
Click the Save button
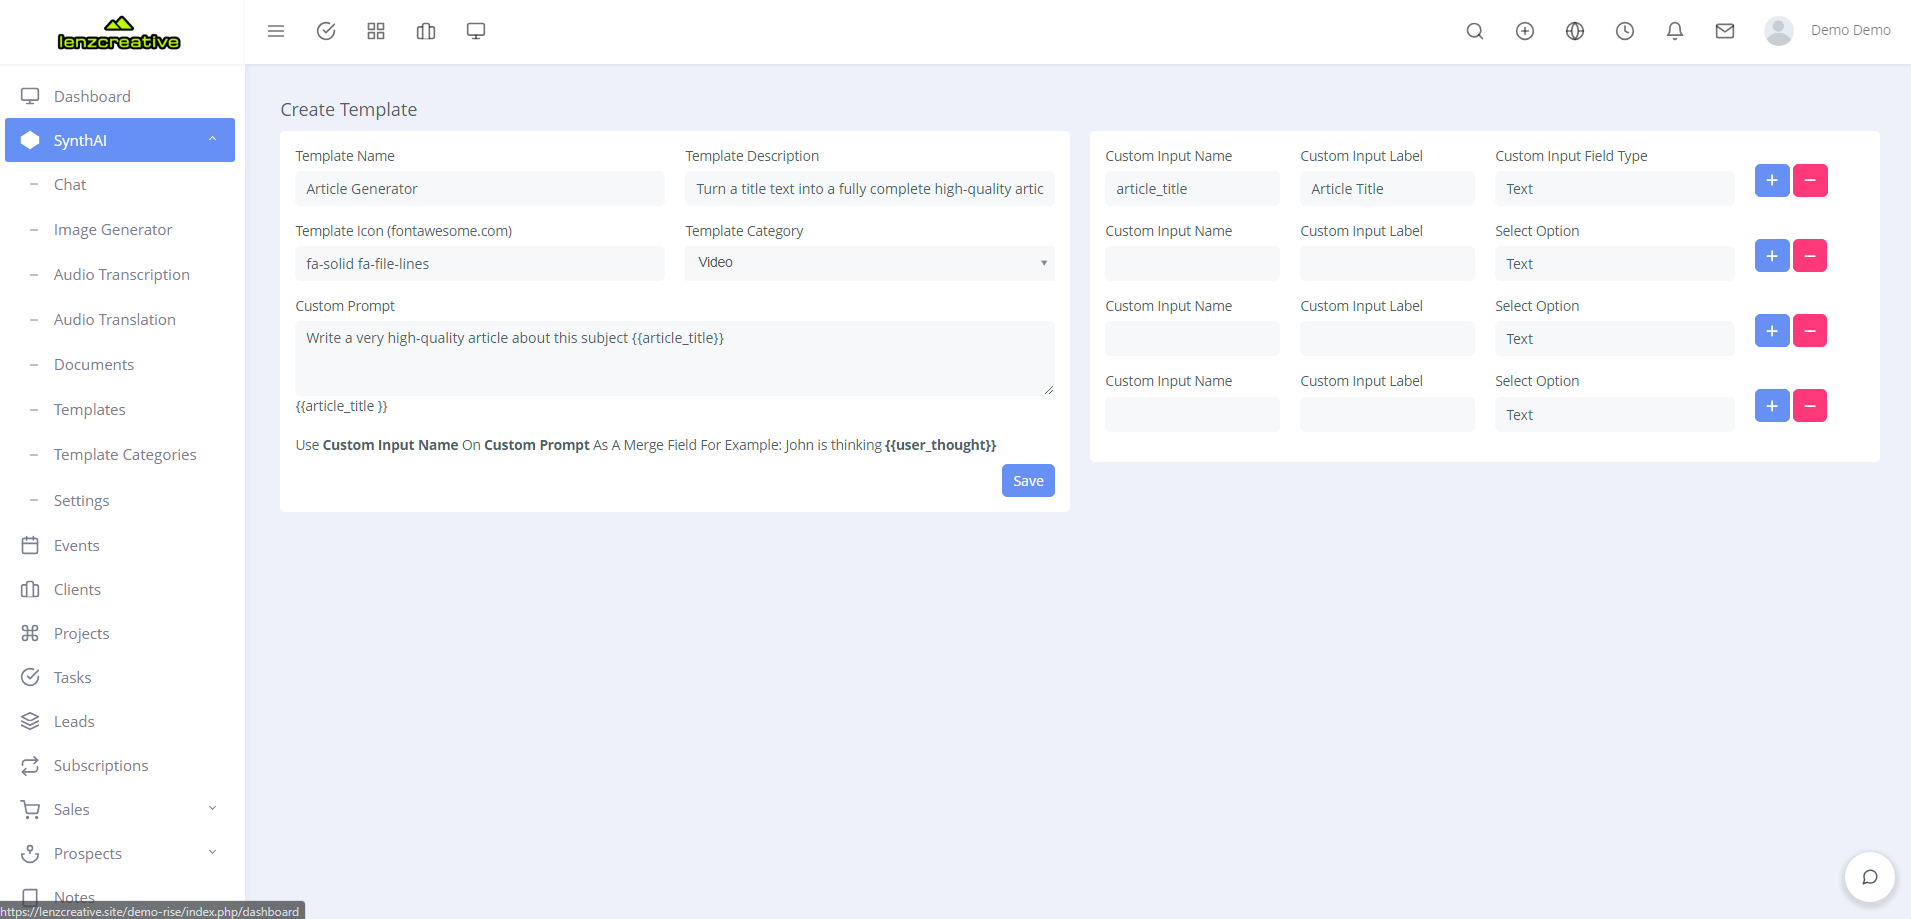(x=1028, y=480)
